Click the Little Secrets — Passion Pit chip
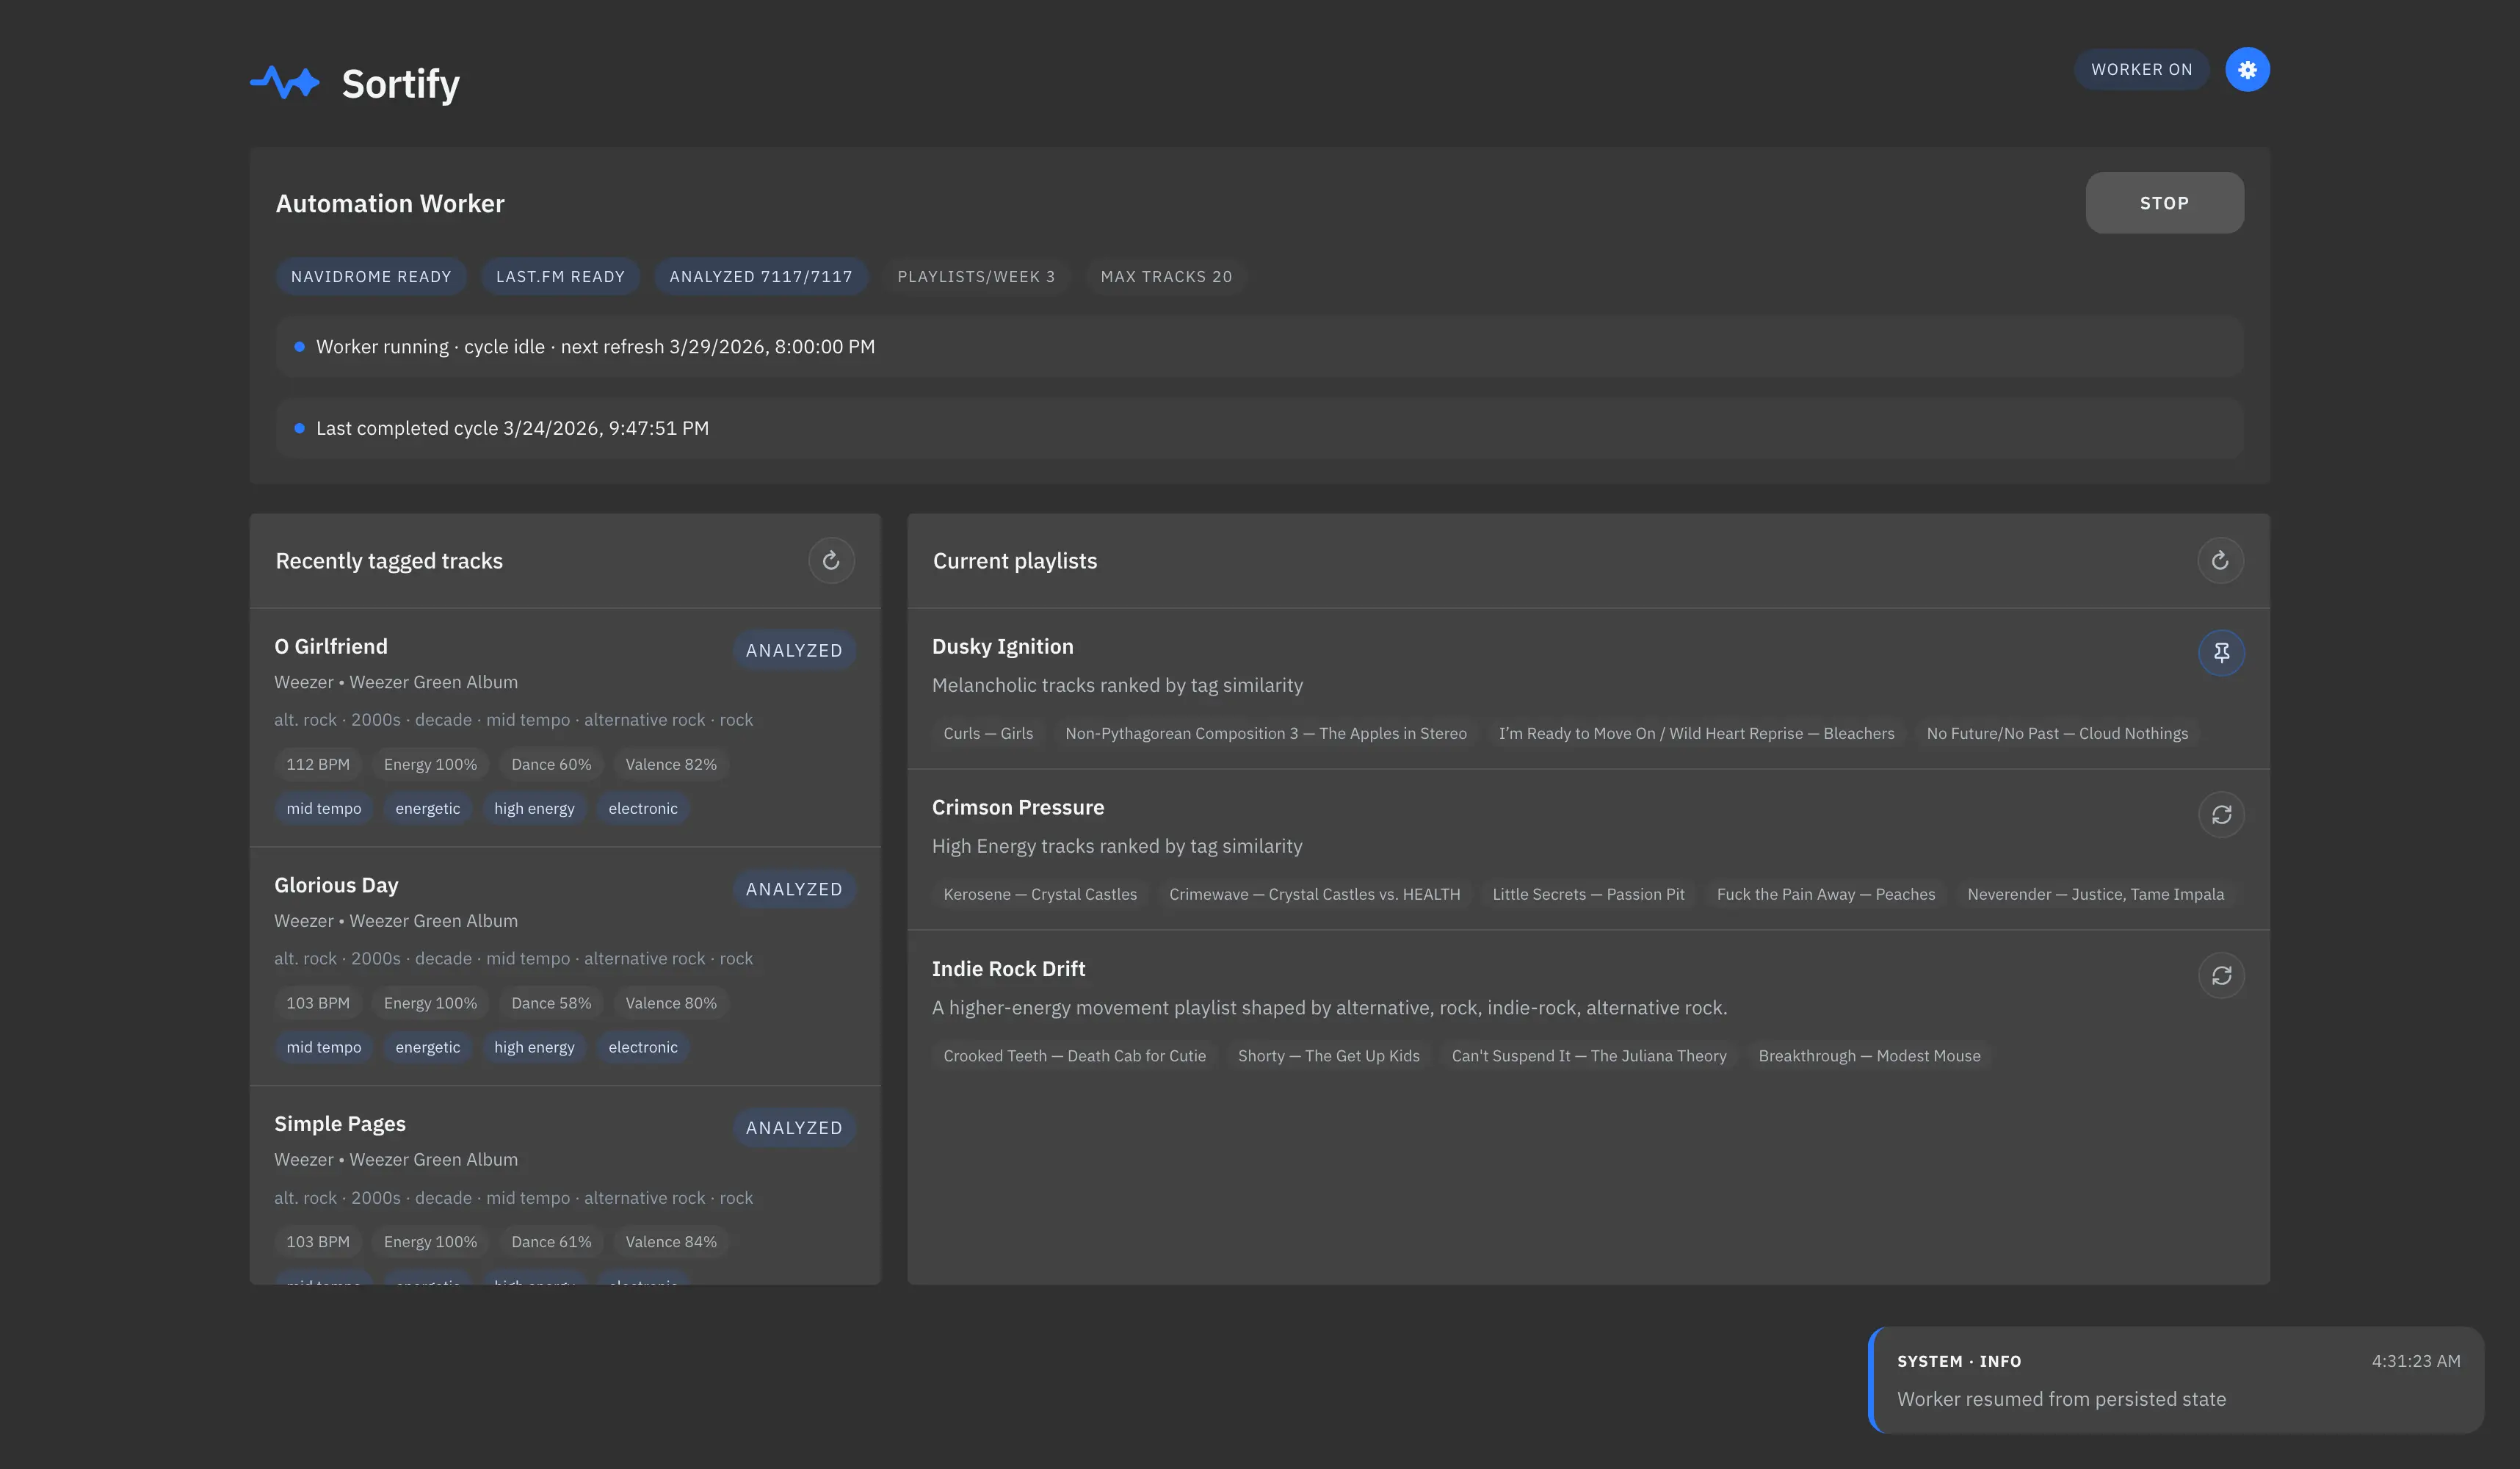The image size is (2520, 1469). (1589, 894)
